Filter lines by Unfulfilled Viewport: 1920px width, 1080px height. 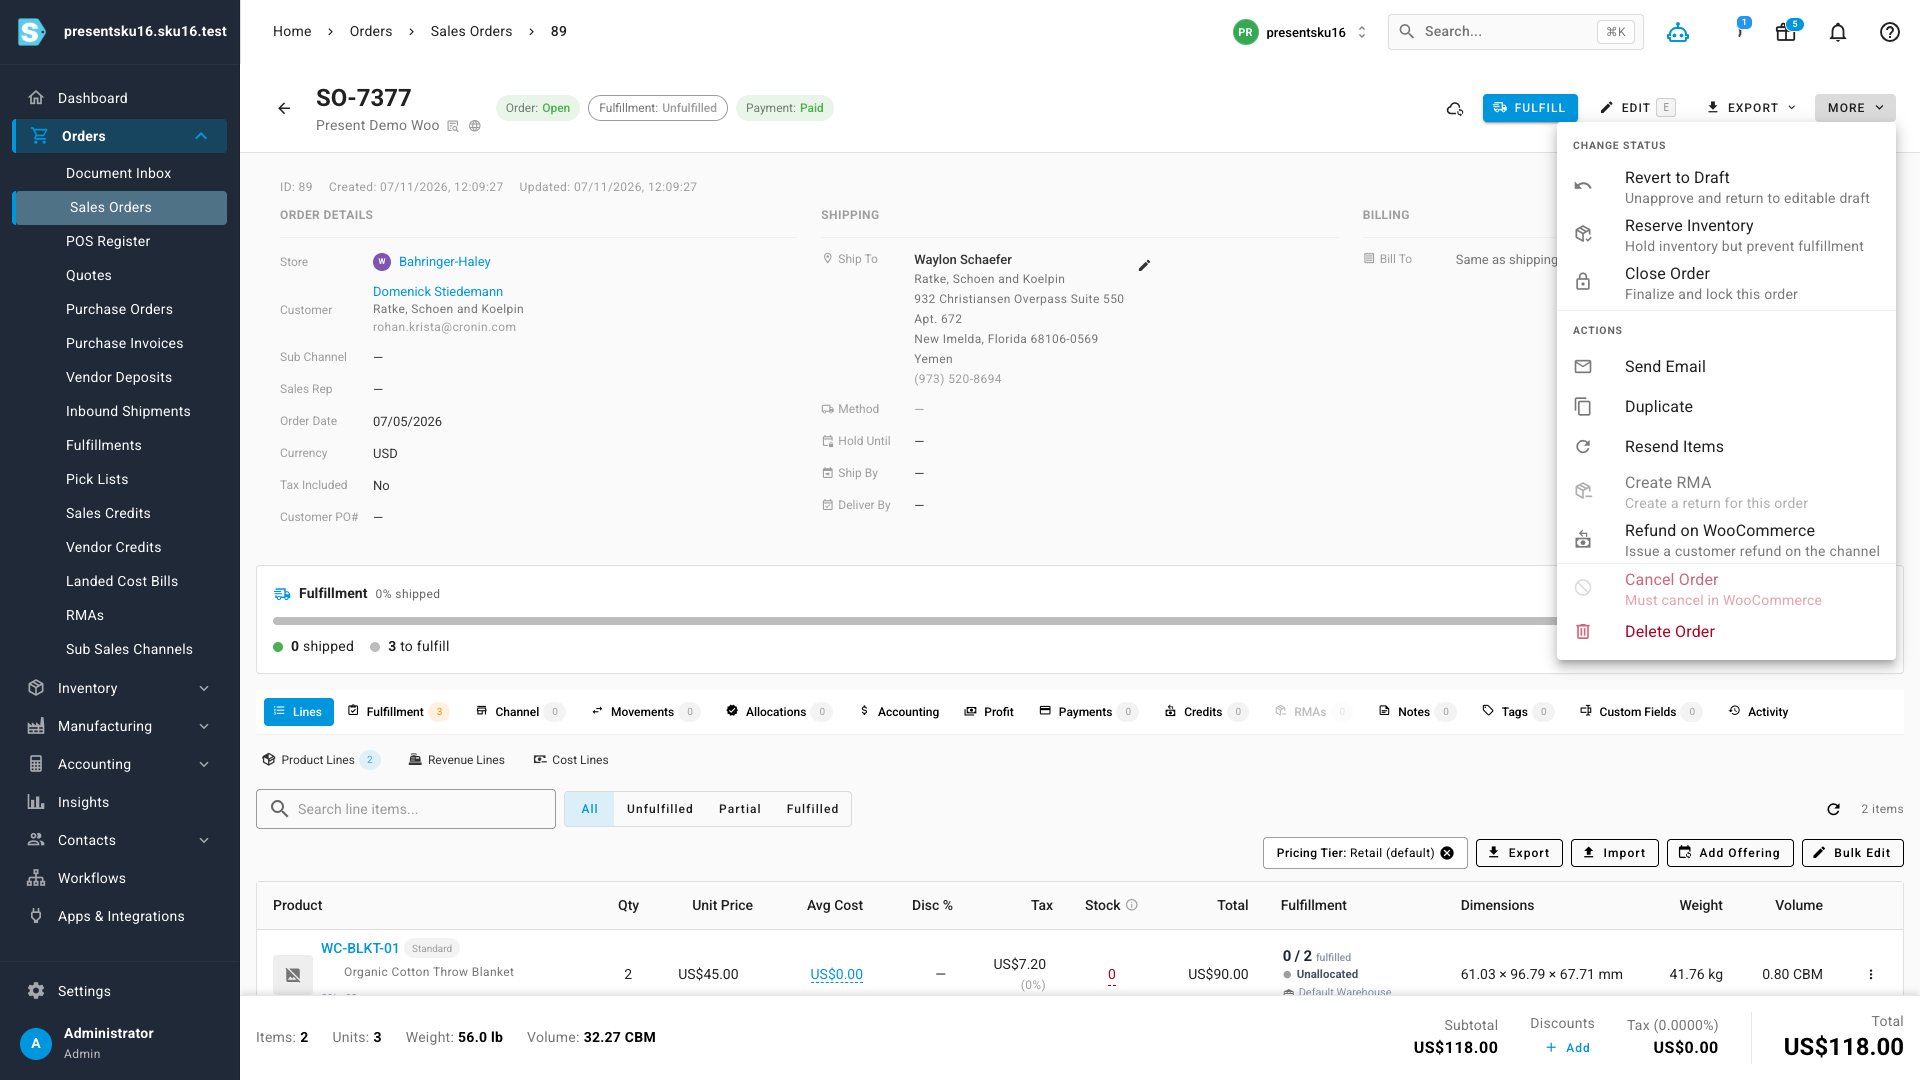coord(660,809)
